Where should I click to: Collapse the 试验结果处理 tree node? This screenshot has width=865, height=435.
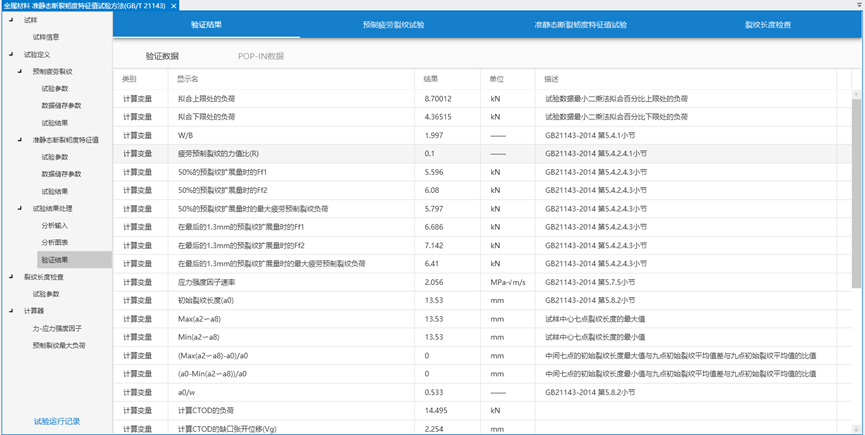click(22, 208)
